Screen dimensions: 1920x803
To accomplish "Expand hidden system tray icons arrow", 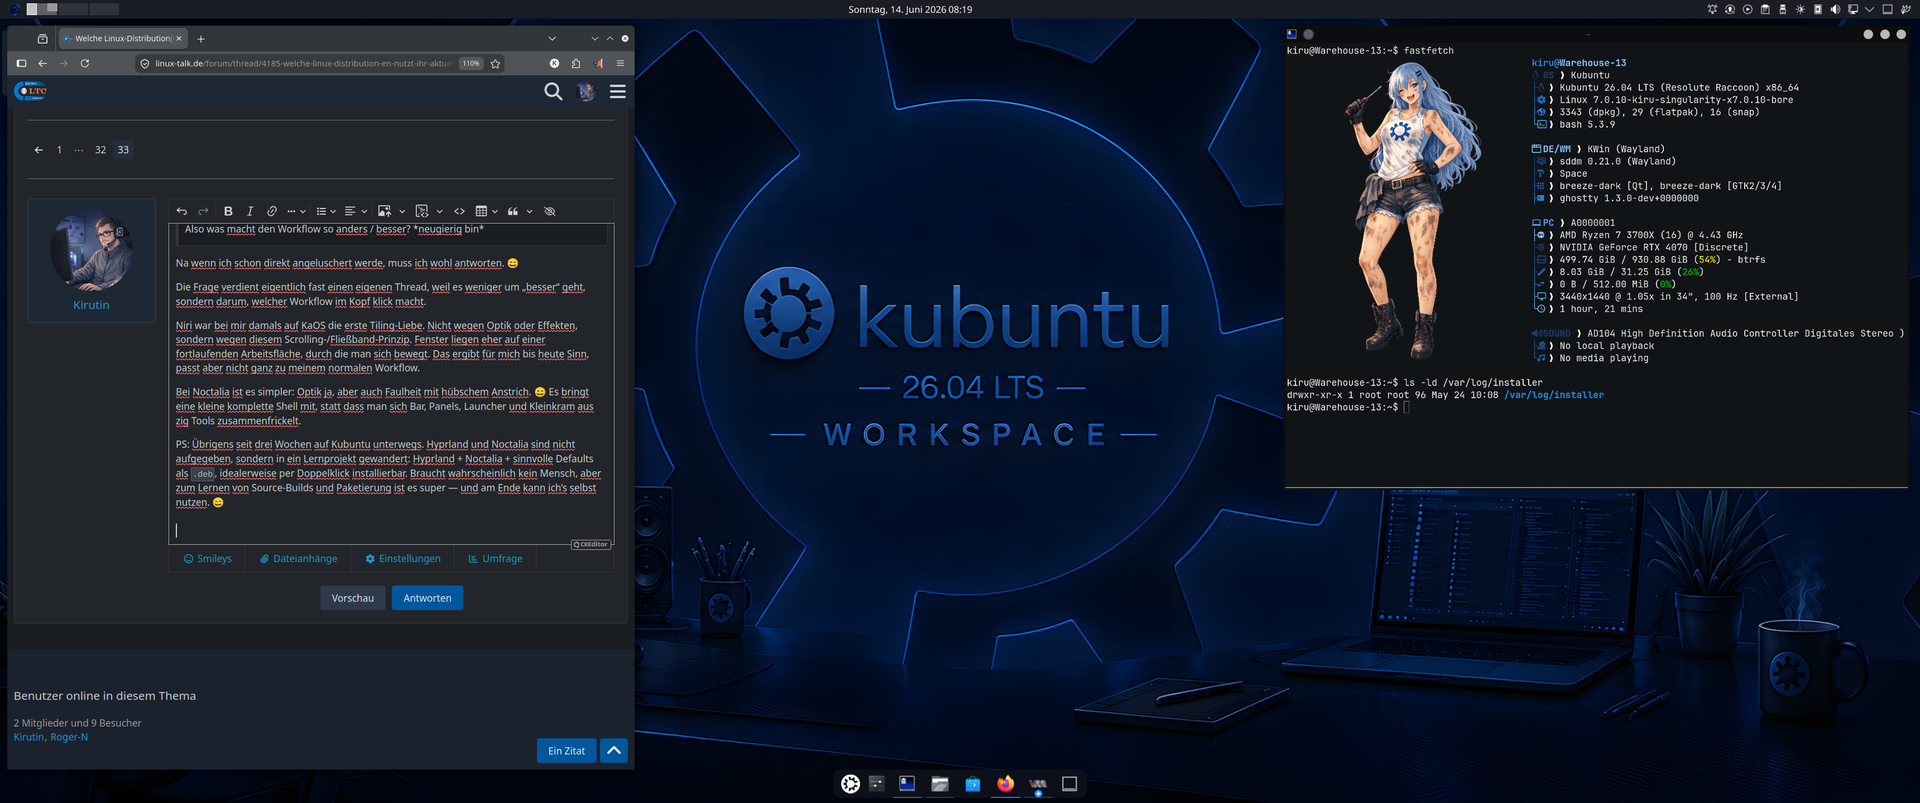I will click(x=1870, y=9).
